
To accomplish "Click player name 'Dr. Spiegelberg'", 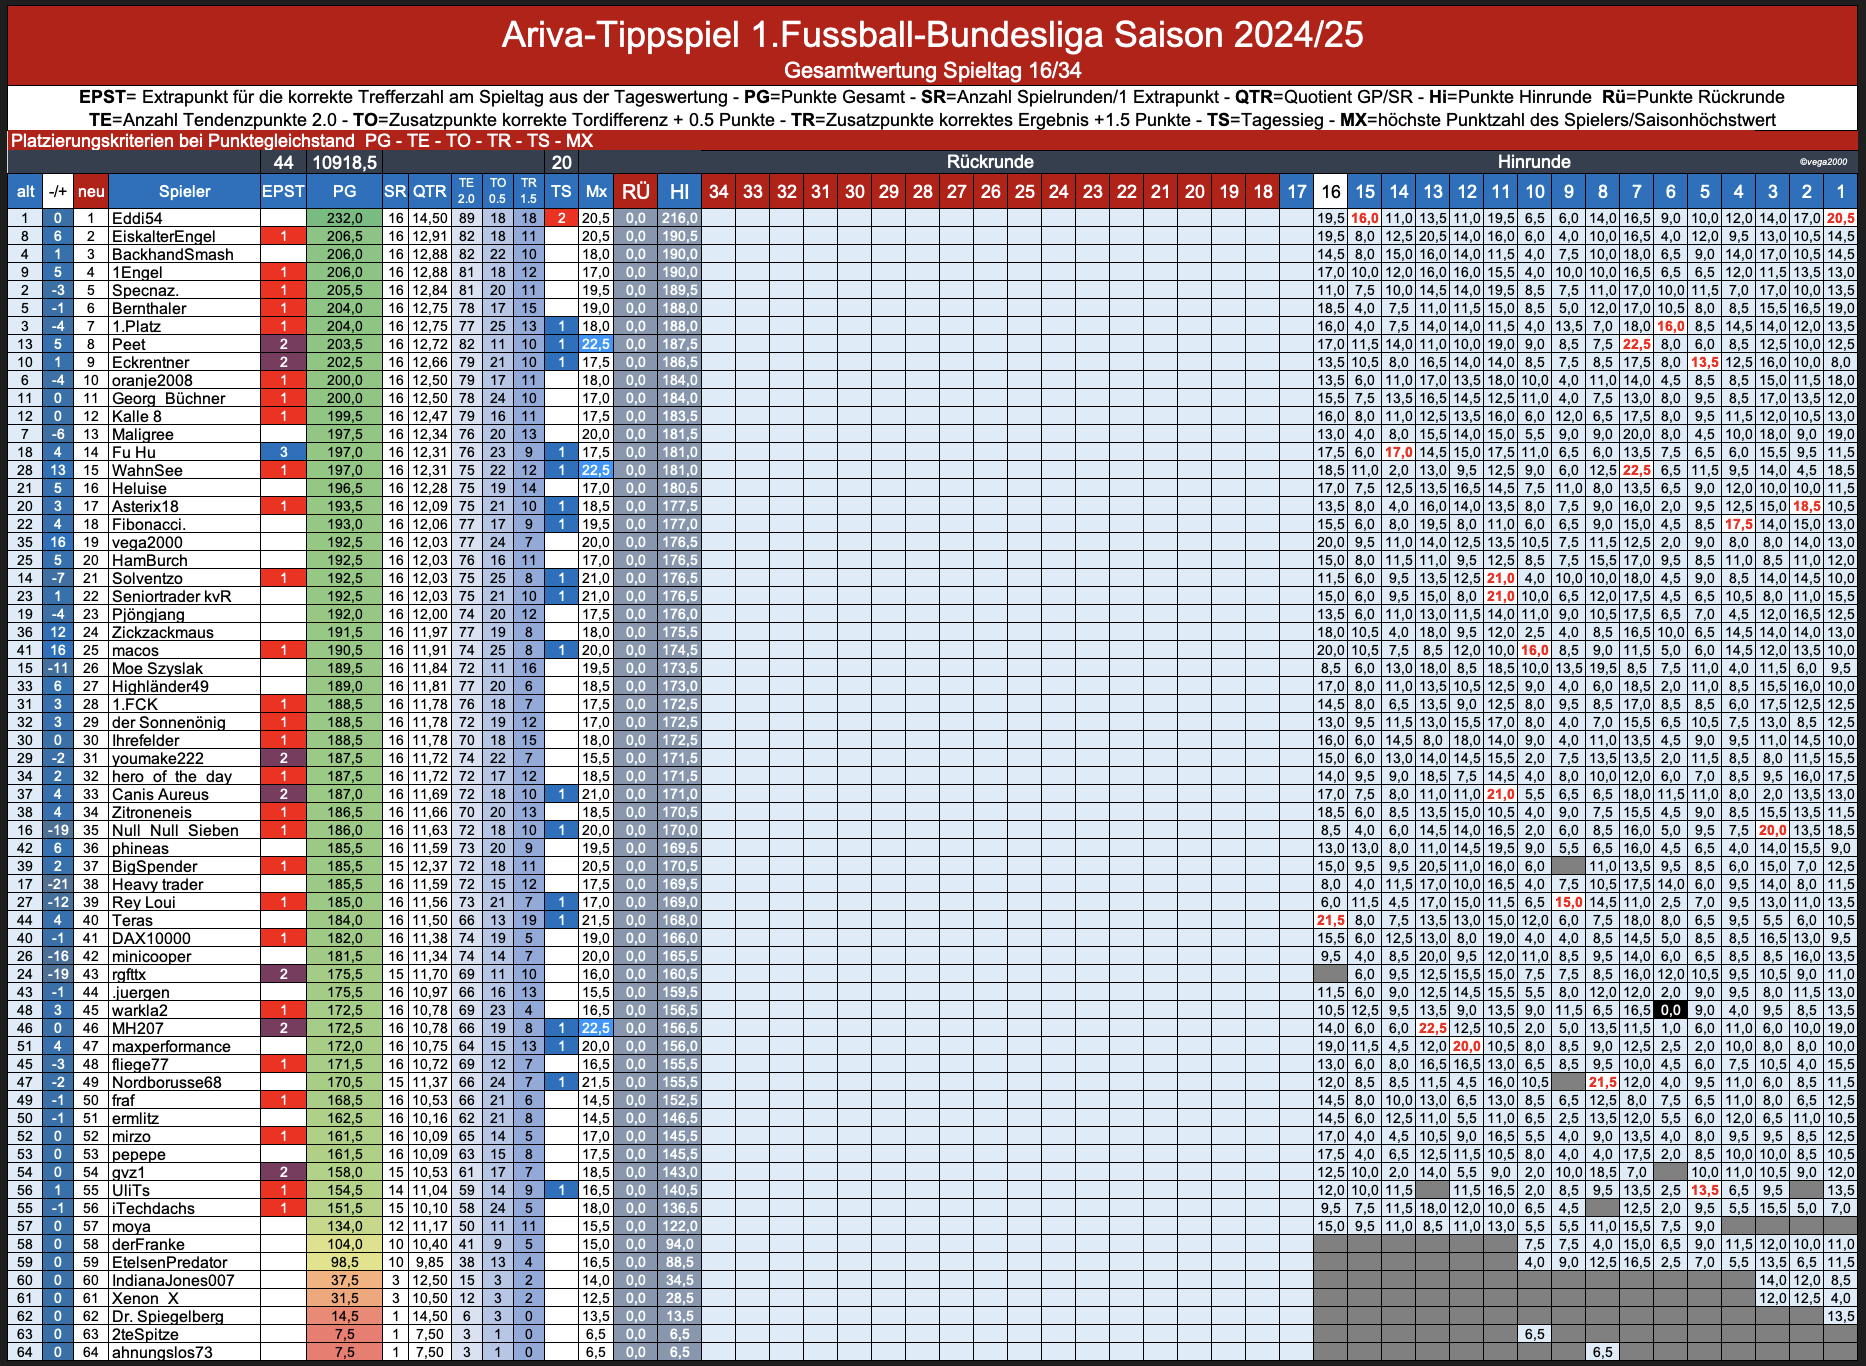I will pyautogui.click(x=167, y=1316).
